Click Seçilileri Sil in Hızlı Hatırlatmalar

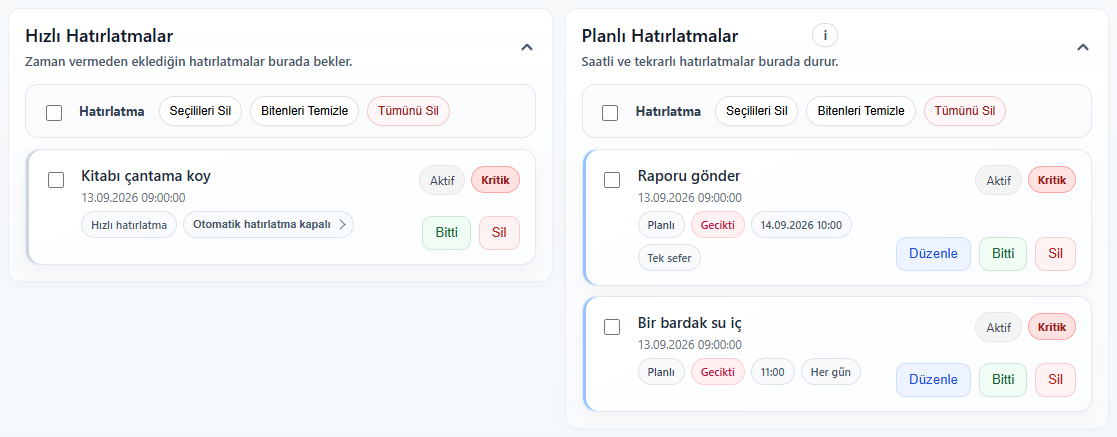pos(200,111)
